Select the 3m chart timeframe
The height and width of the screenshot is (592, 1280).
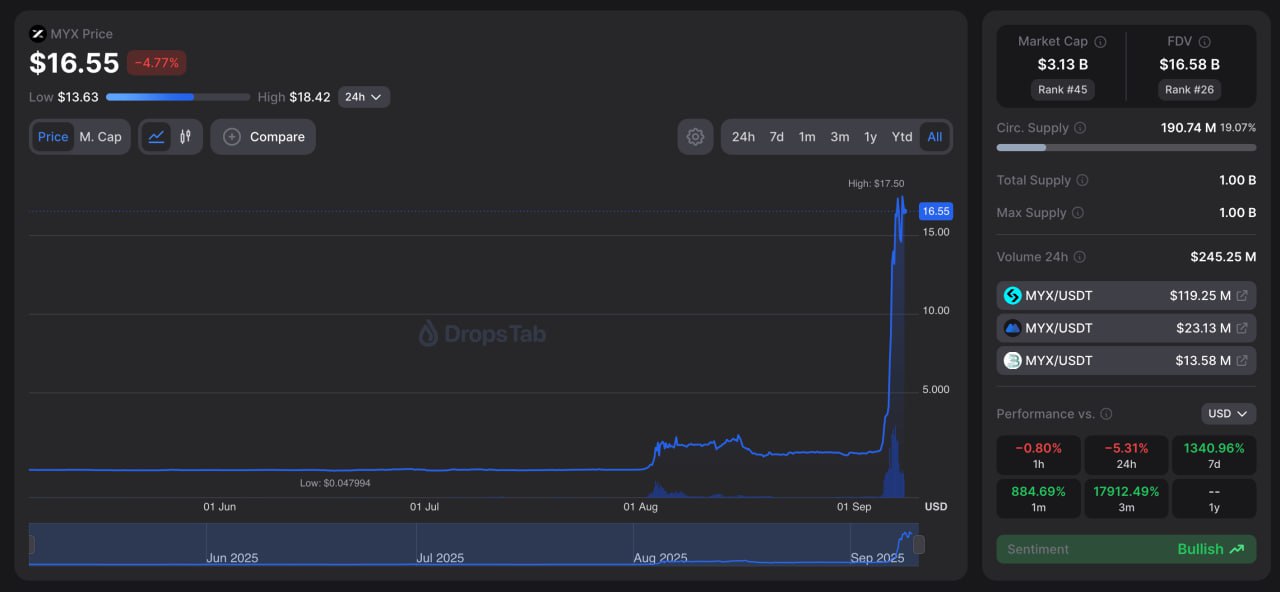840,137
